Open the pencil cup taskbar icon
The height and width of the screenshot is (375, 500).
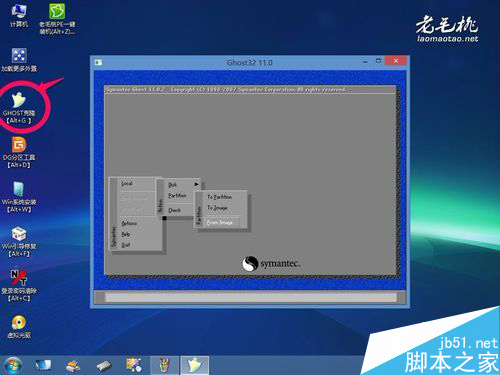click(x=164, y=365)
